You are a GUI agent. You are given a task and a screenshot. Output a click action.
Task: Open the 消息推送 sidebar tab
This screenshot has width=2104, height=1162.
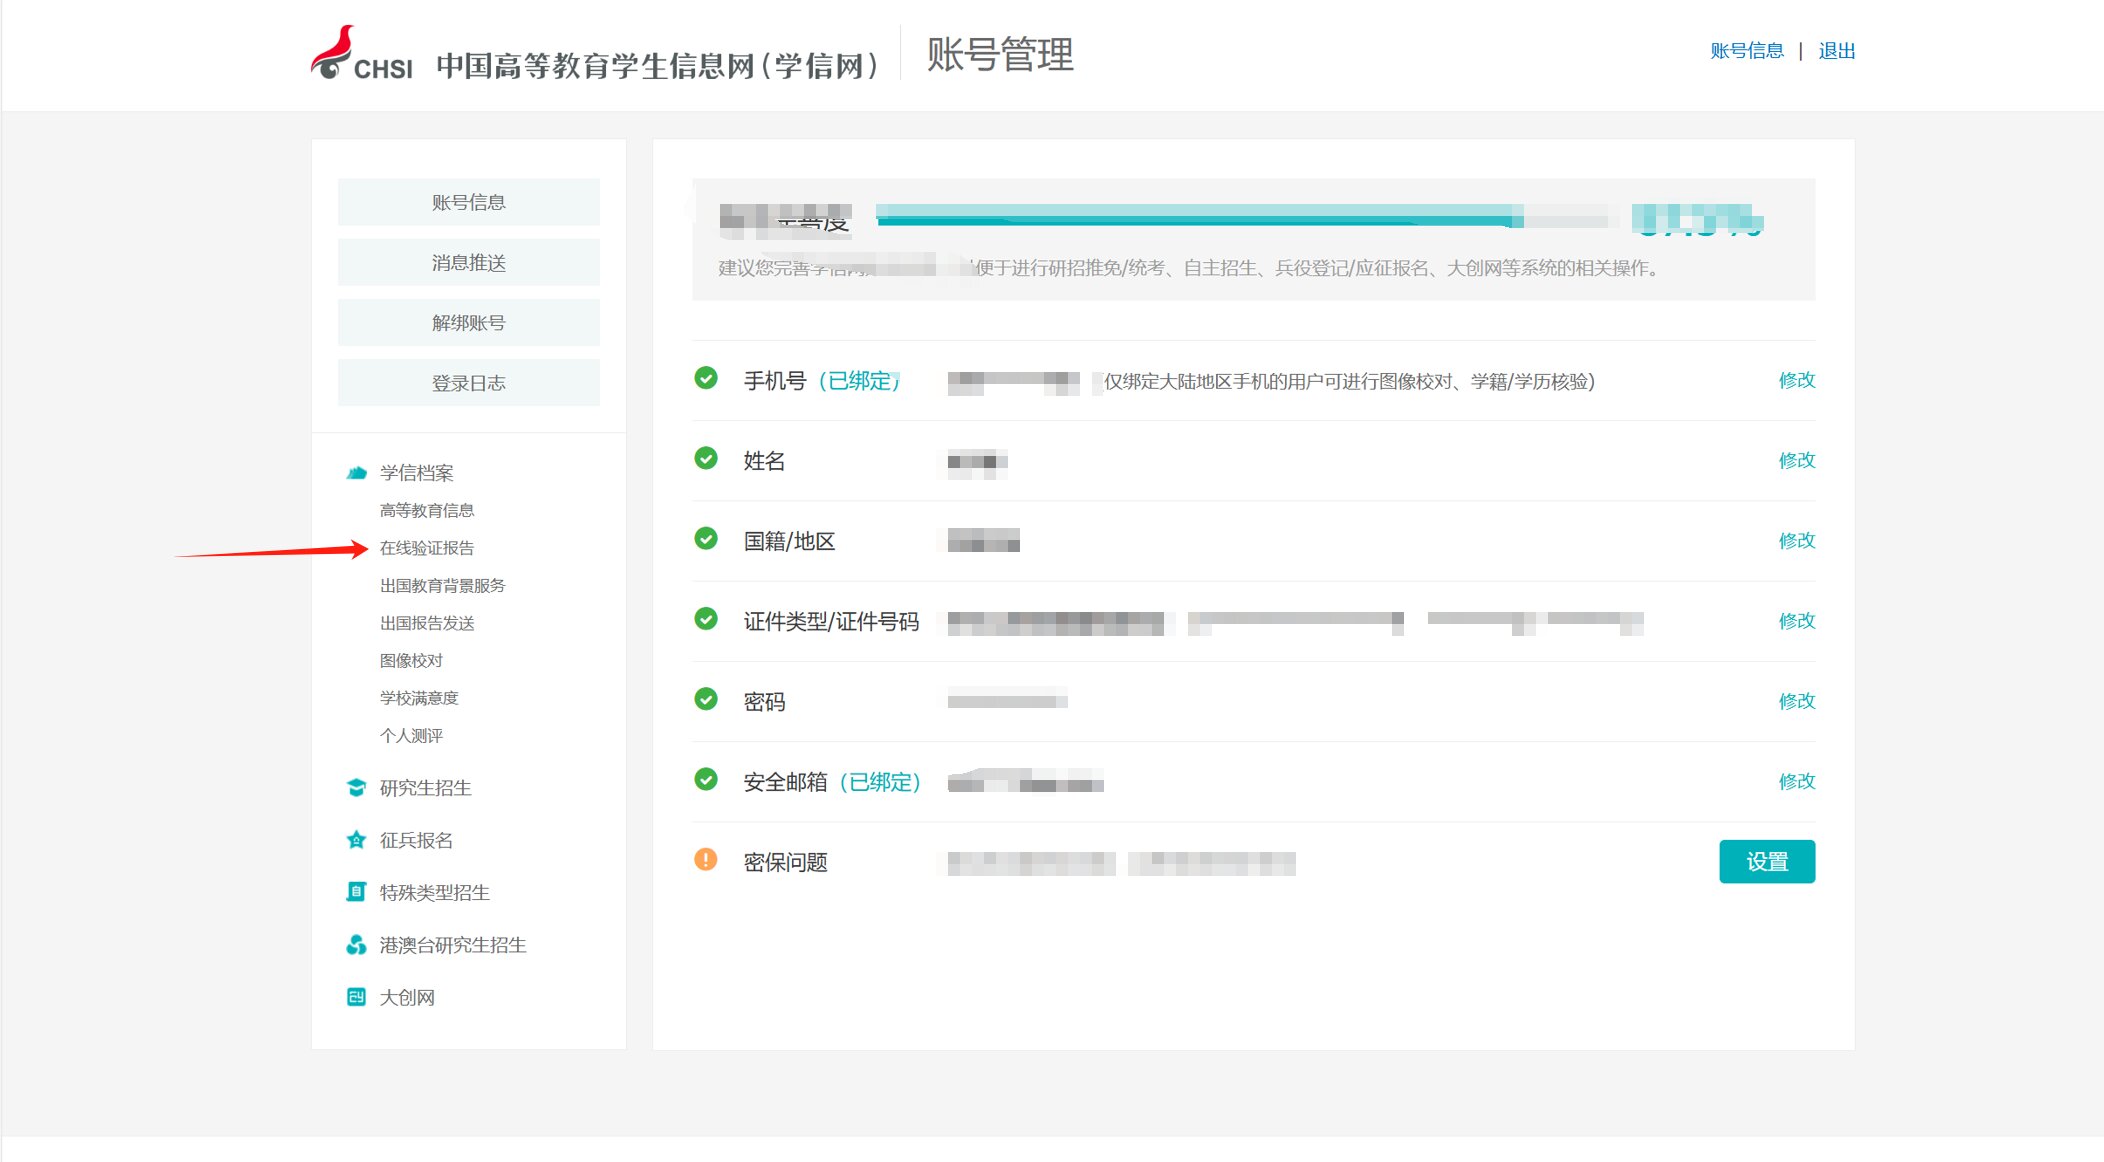468,262
